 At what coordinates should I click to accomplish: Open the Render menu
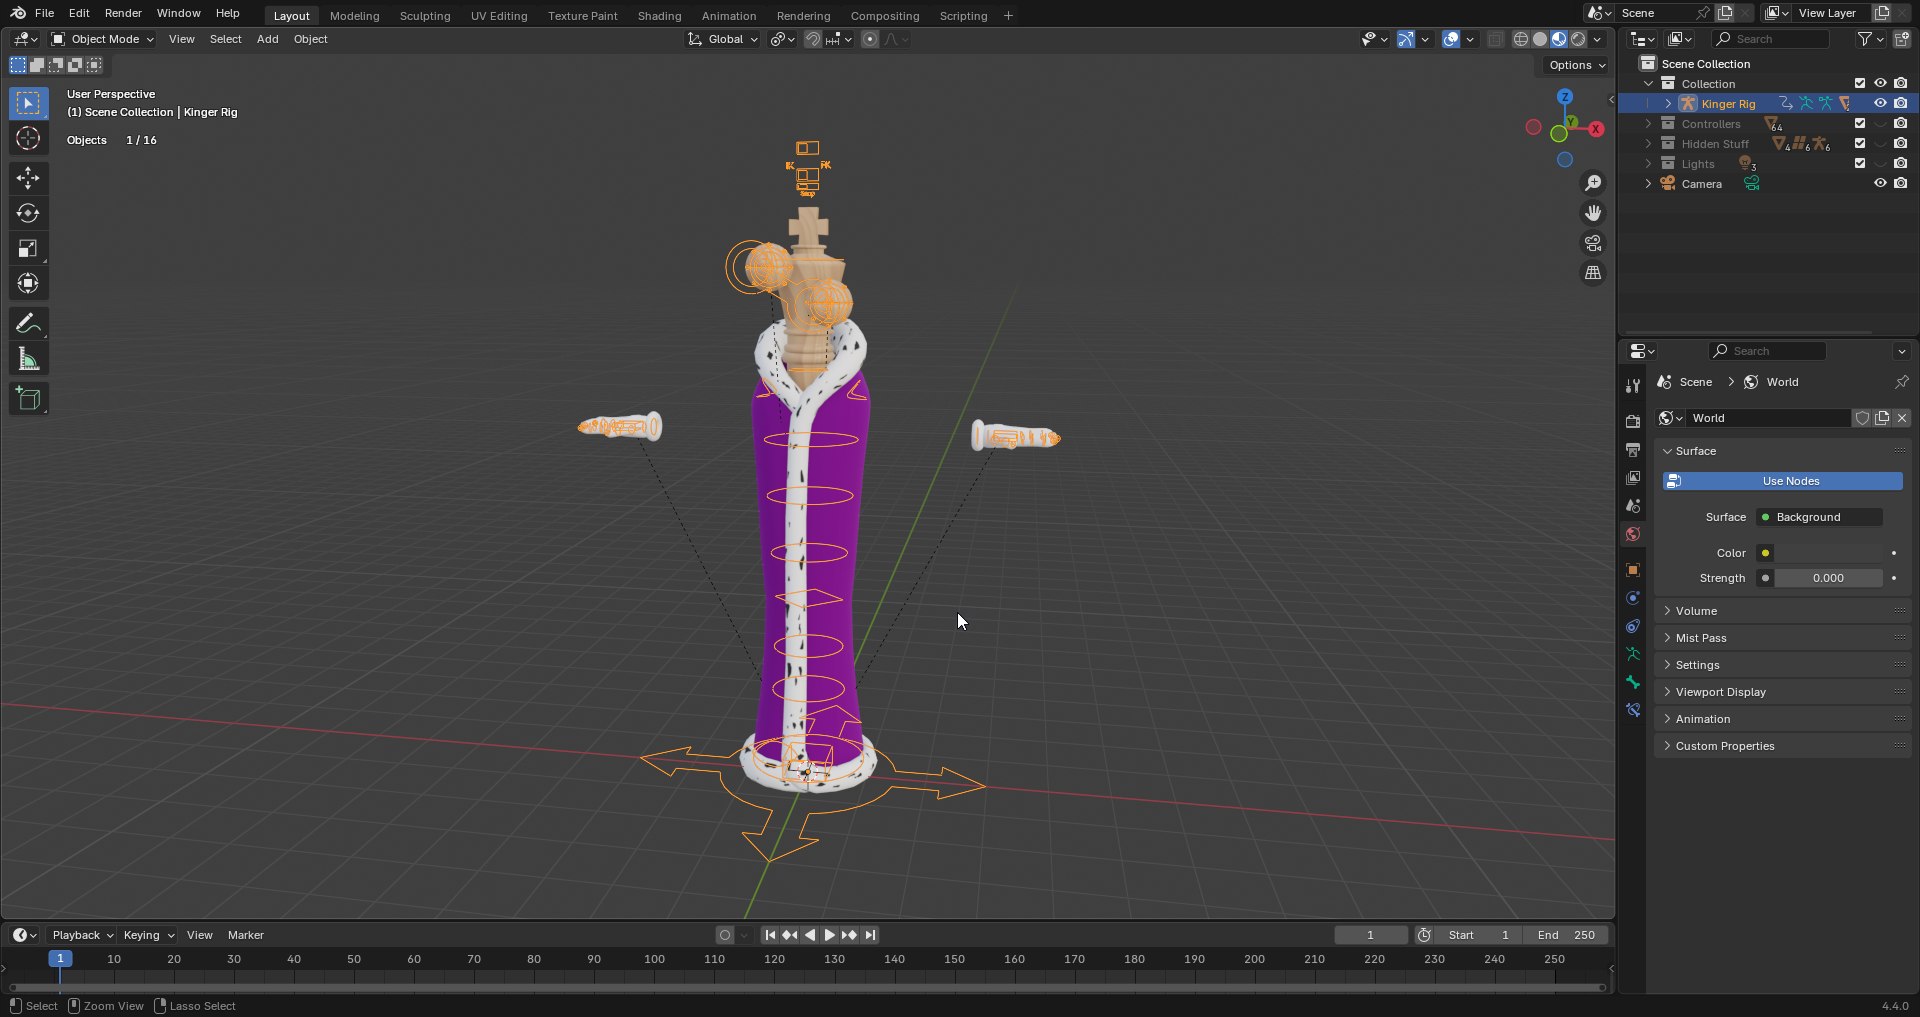(123, 13)
